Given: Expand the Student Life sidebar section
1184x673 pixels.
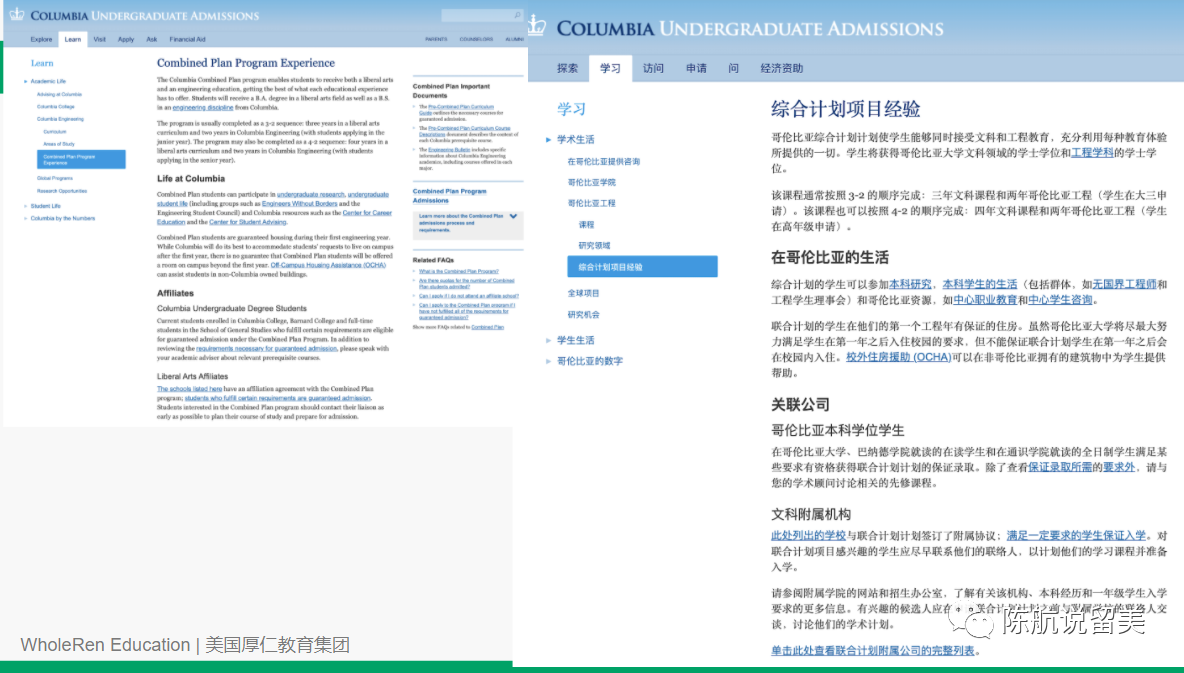Looking at the screenshot, I should 25,205.
